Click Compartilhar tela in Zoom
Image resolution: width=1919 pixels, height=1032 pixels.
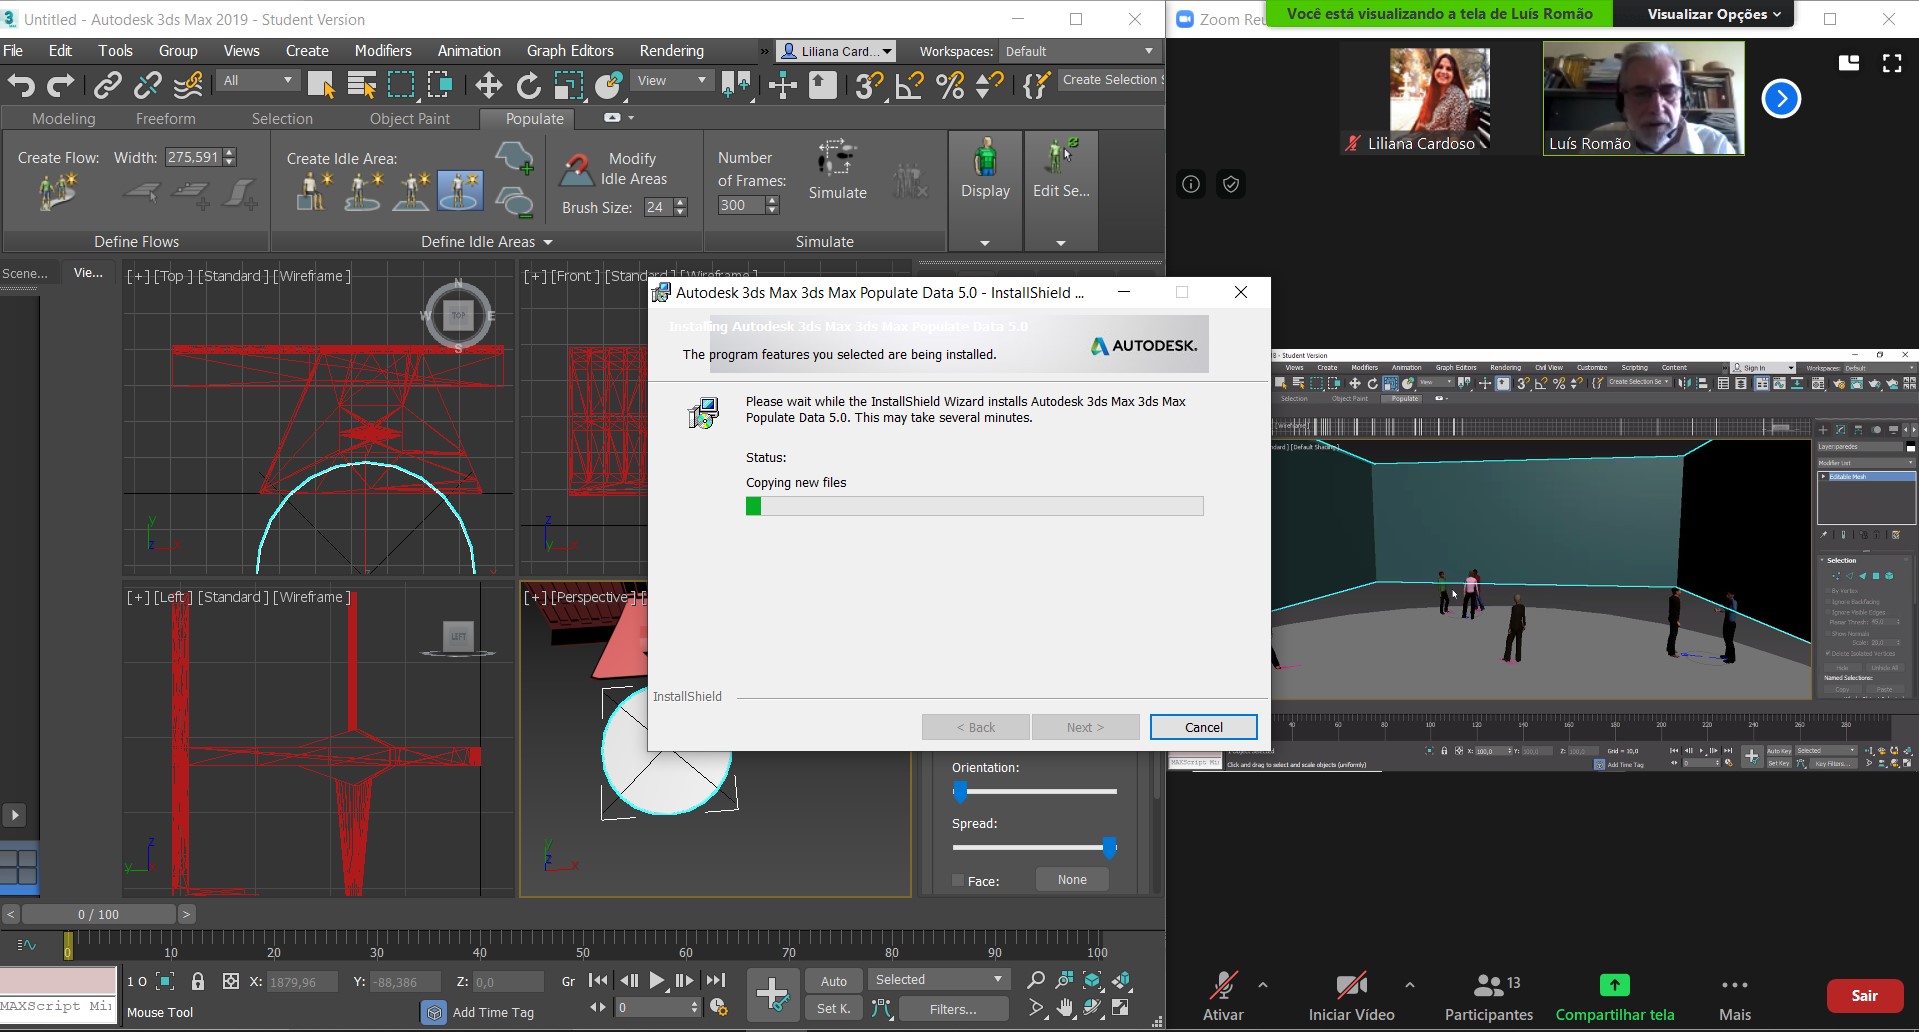pyautogui.click(x=1614, y=996)
